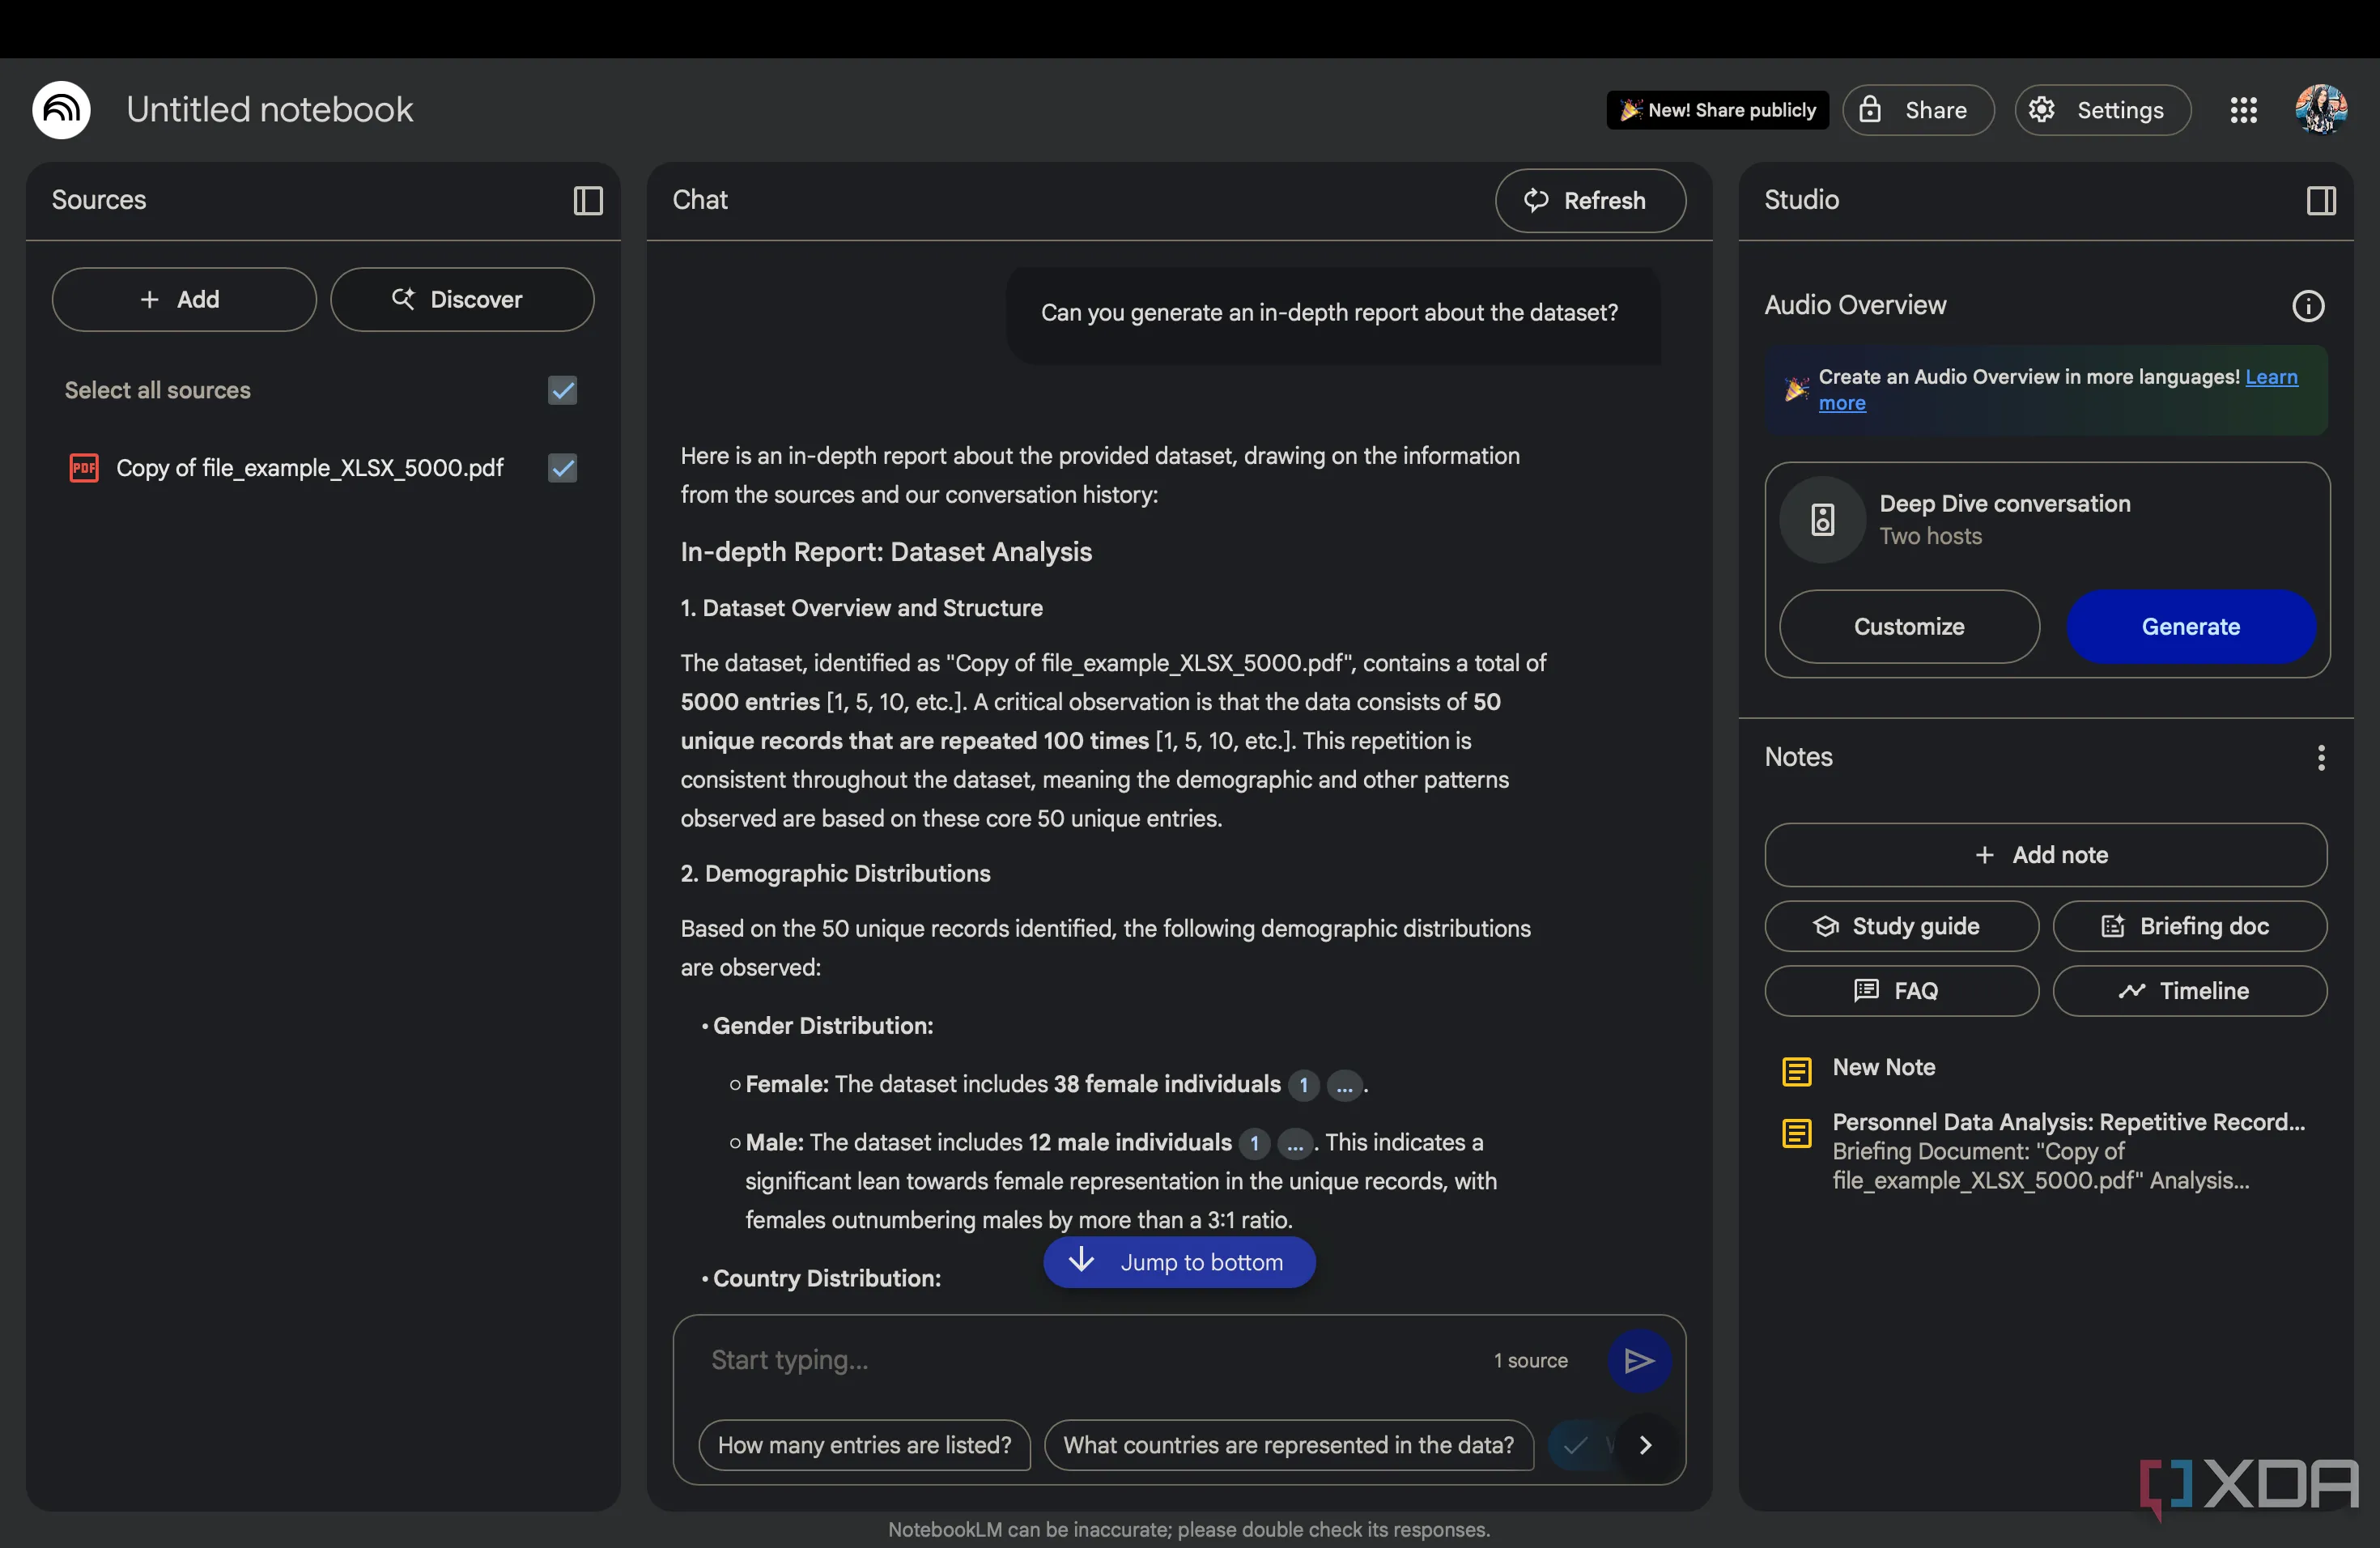Open the Notes three-dot menu

click(2320, 758)
